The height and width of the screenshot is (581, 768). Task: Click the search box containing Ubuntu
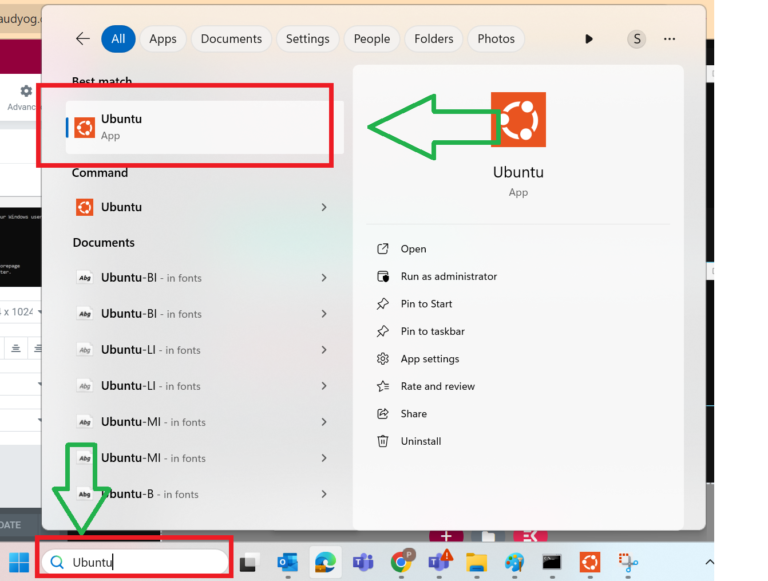(x=140, y=562)
